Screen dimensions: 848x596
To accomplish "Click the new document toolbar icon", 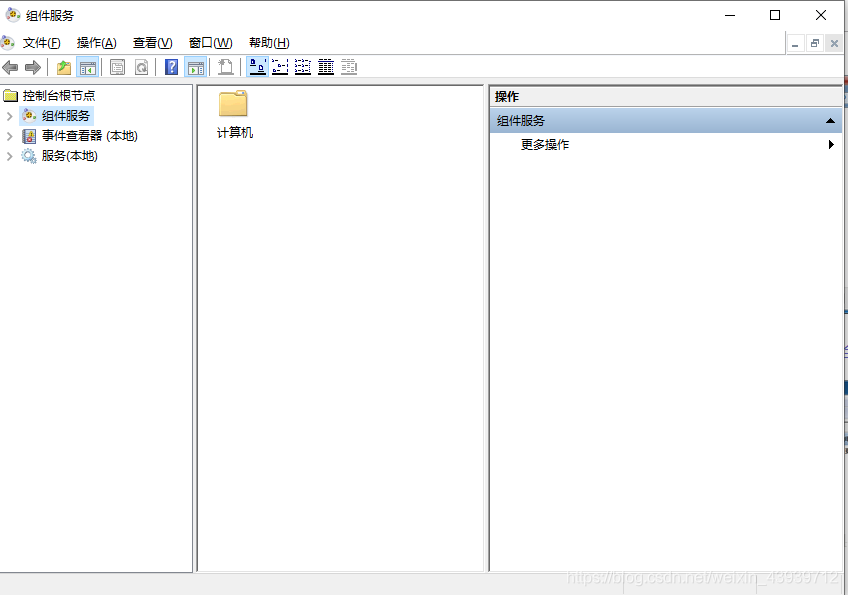I will pyautogui.click(x=226, y=68).
